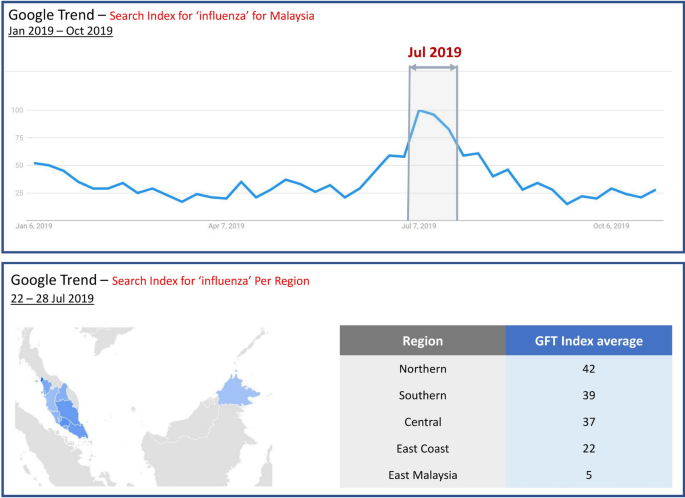Click the shaded Peninsular Malaysia map area
The height and width of the screenshot is (498, 685).
[x=66, y=411]
